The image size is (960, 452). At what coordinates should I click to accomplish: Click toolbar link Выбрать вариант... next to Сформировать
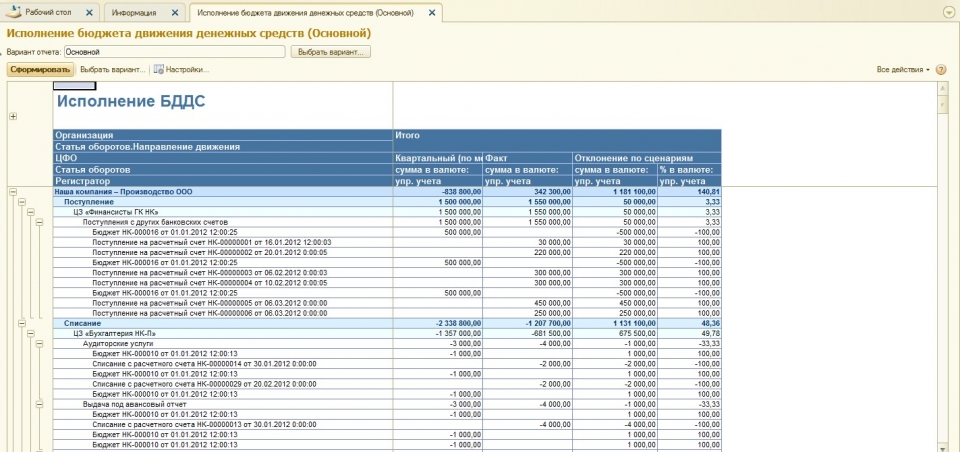(113, 70)
